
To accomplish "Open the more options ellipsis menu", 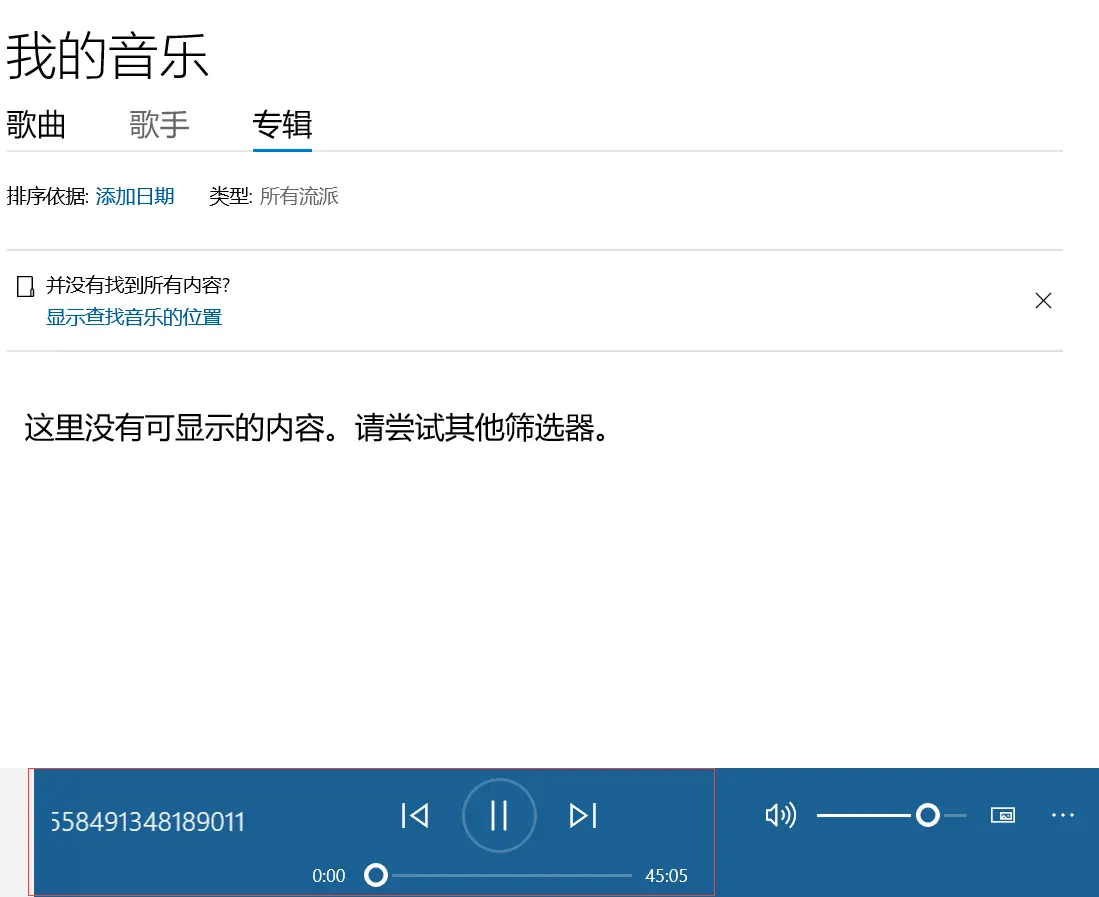I will [1063, 815].
